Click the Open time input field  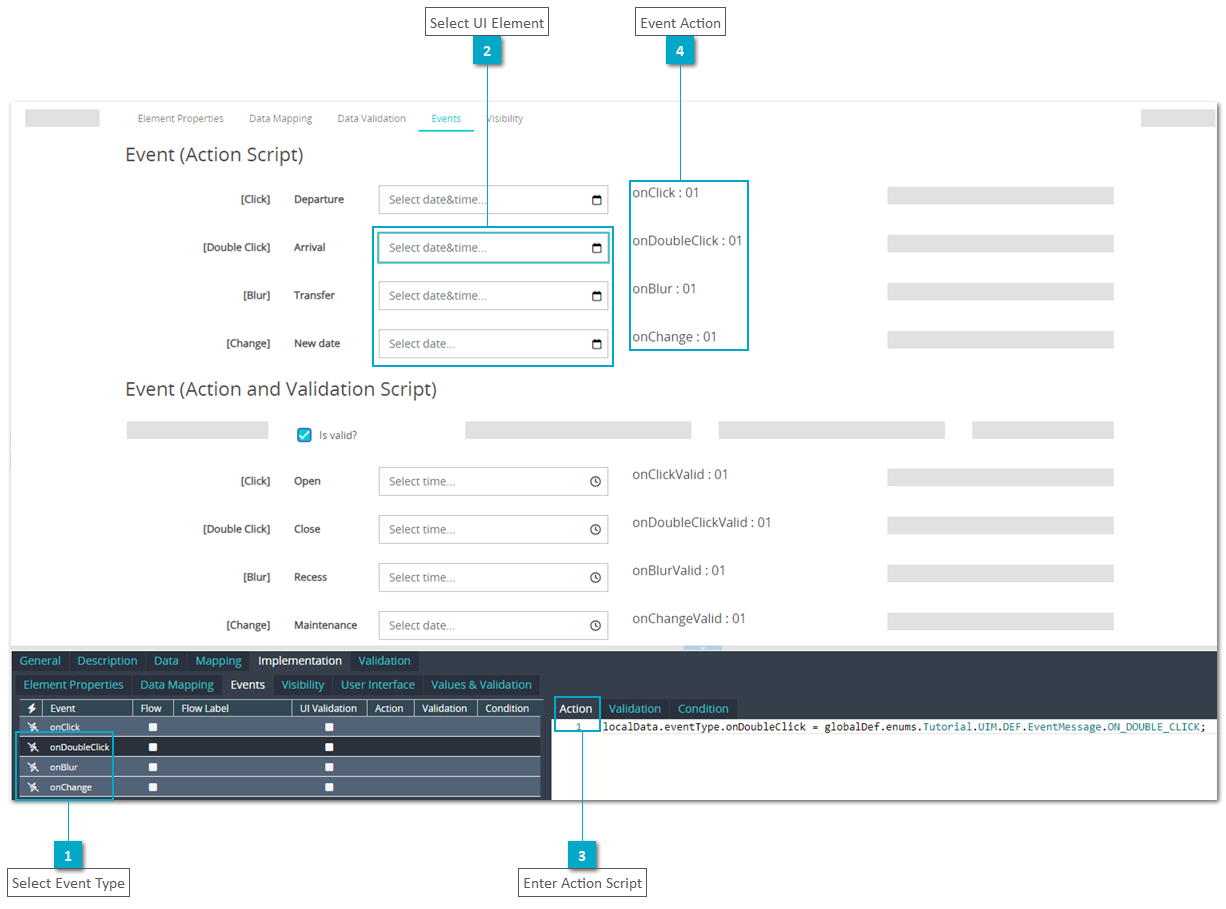coord(493,482)
